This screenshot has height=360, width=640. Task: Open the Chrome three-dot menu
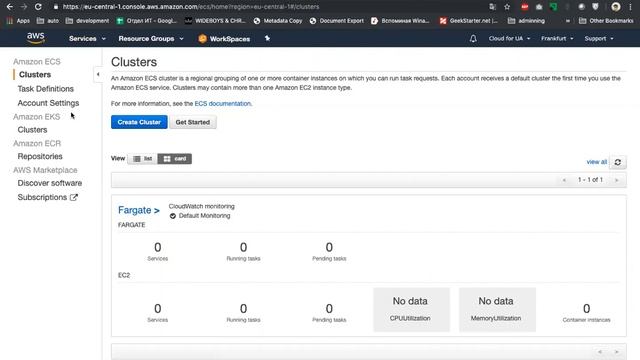pos(630,7)
